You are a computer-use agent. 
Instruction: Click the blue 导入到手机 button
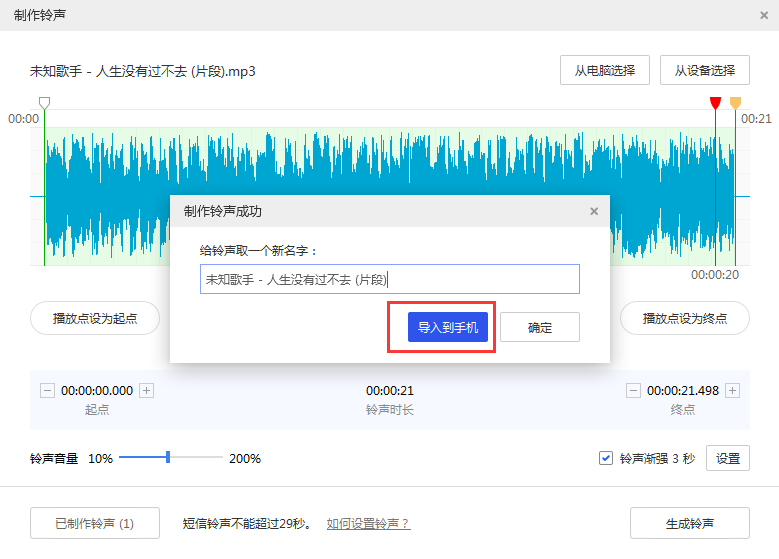coord(448,327)
